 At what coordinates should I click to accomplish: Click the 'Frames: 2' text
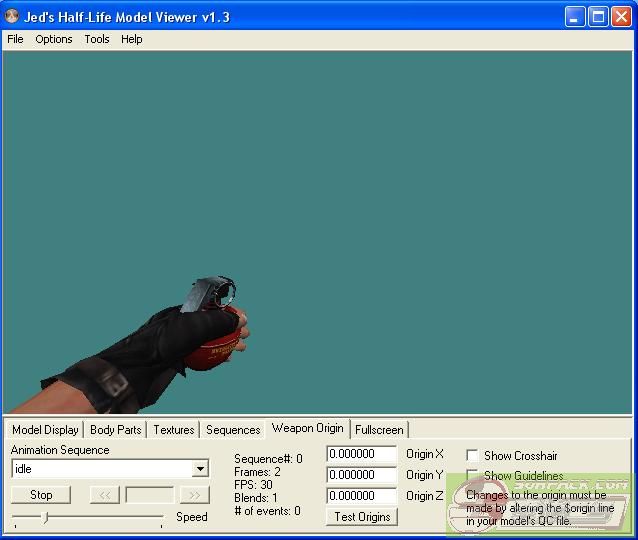pos(257,472)
